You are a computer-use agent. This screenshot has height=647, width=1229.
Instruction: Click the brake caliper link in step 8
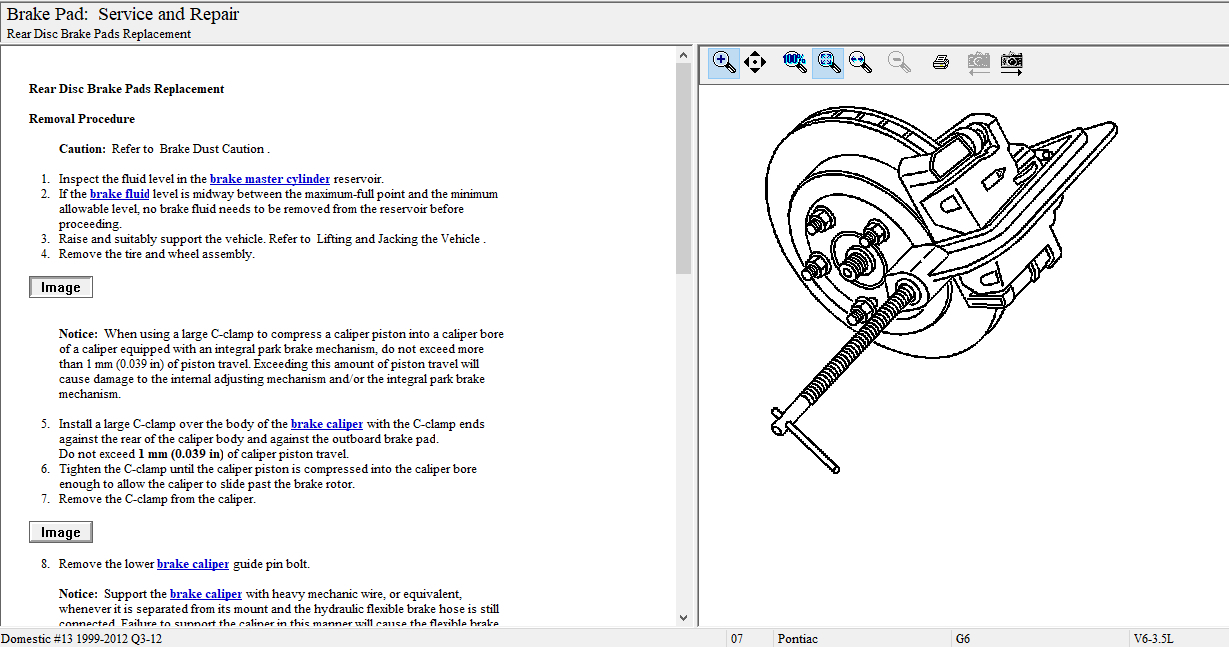[192, 564]
